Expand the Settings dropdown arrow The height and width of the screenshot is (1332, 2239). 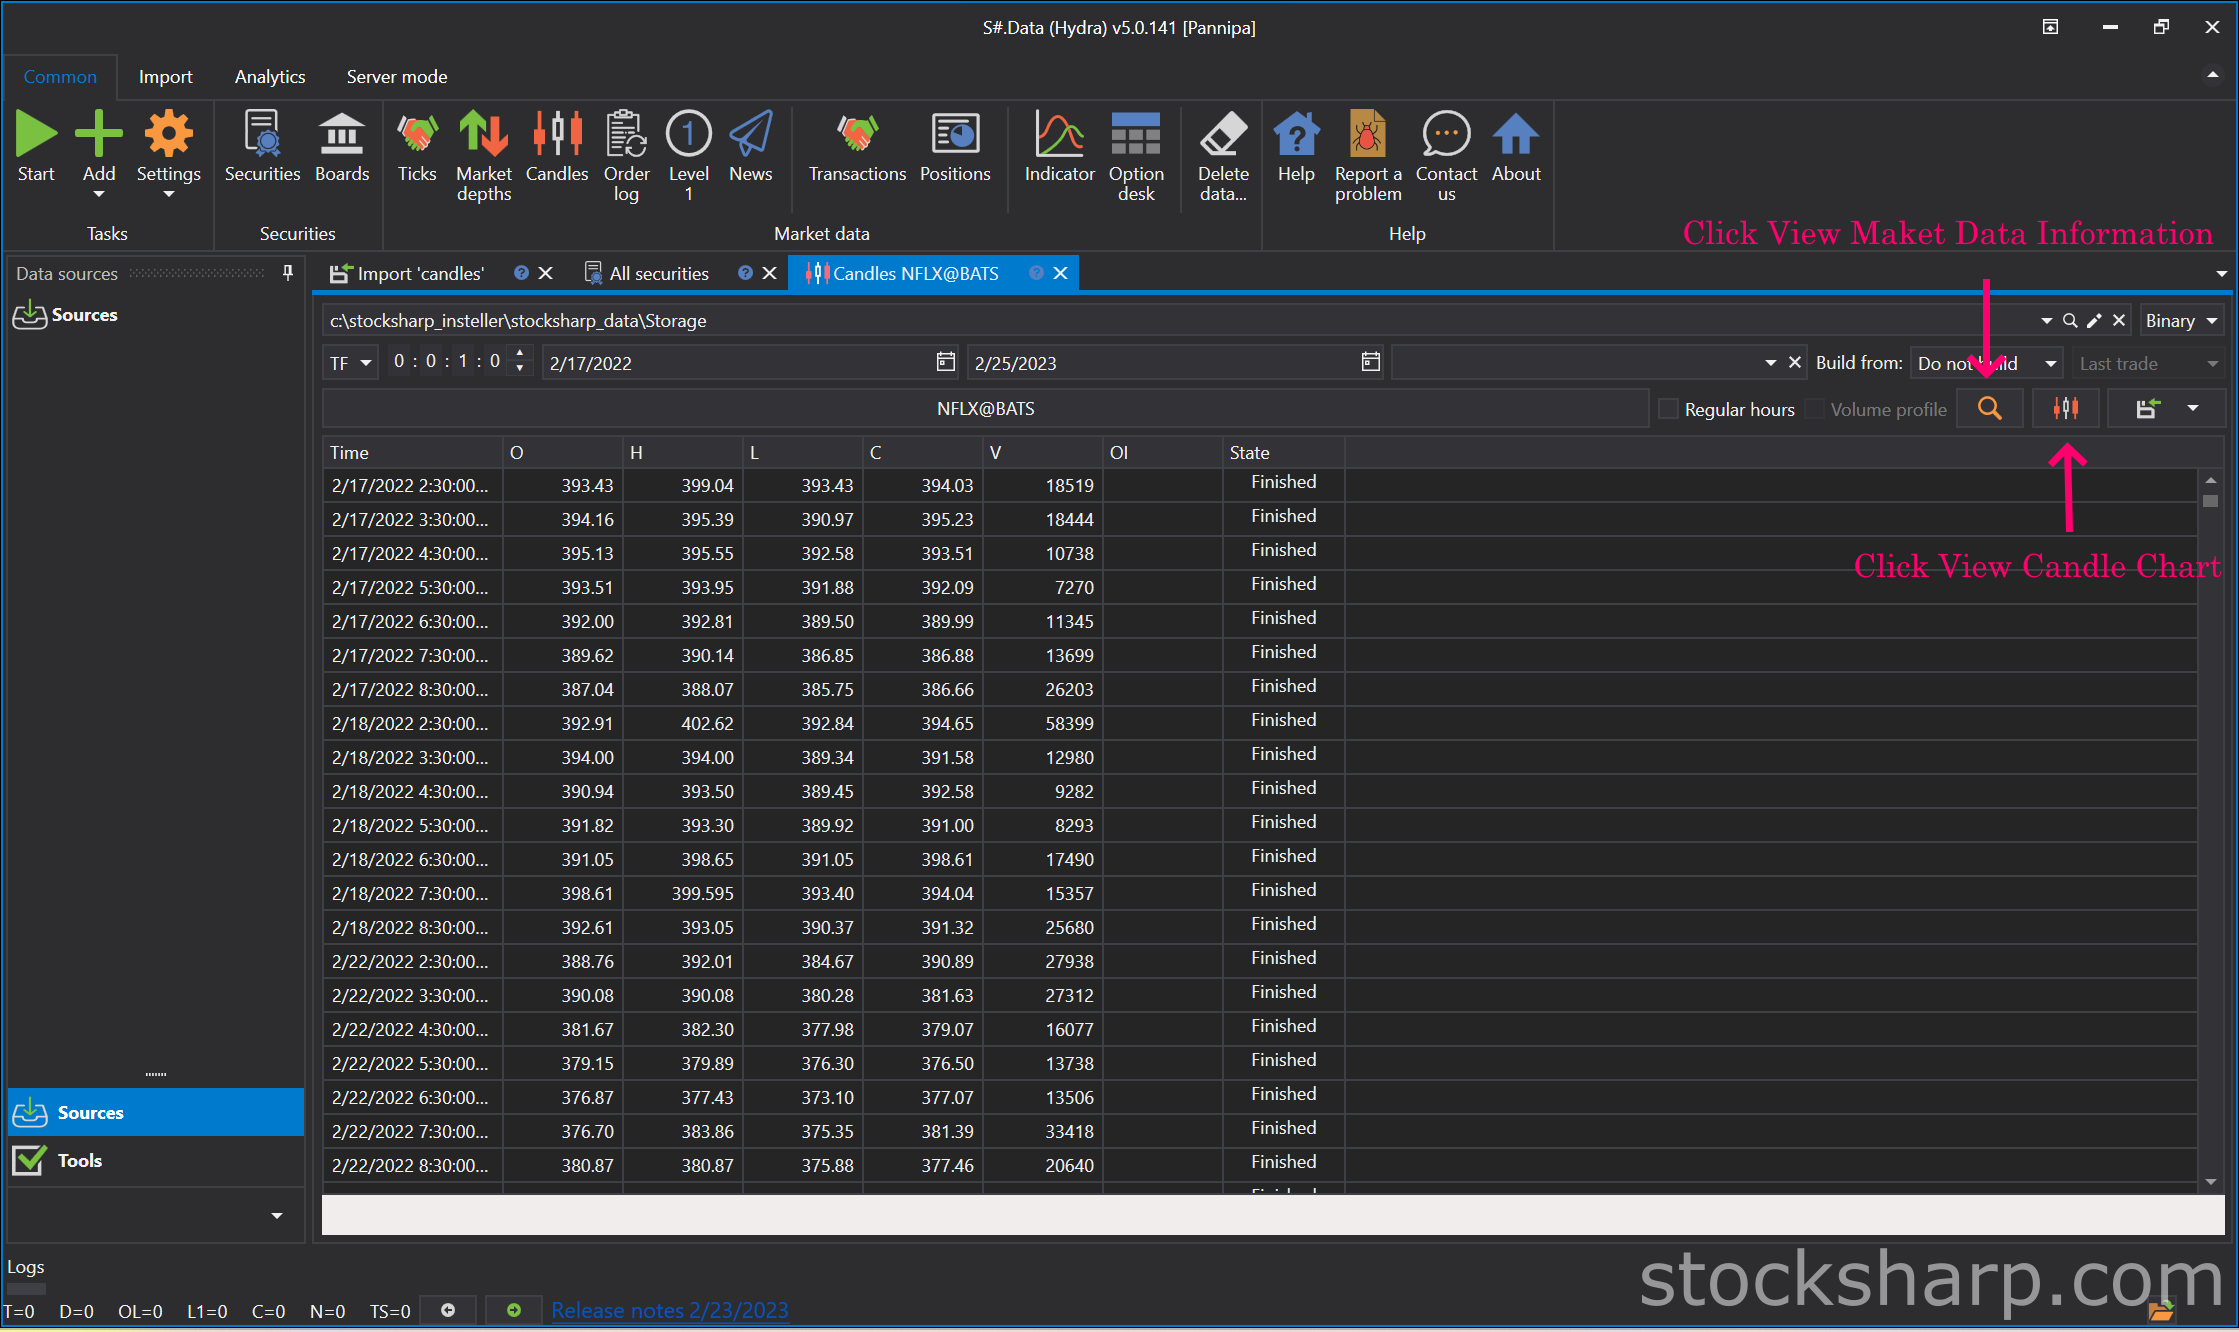168,194
